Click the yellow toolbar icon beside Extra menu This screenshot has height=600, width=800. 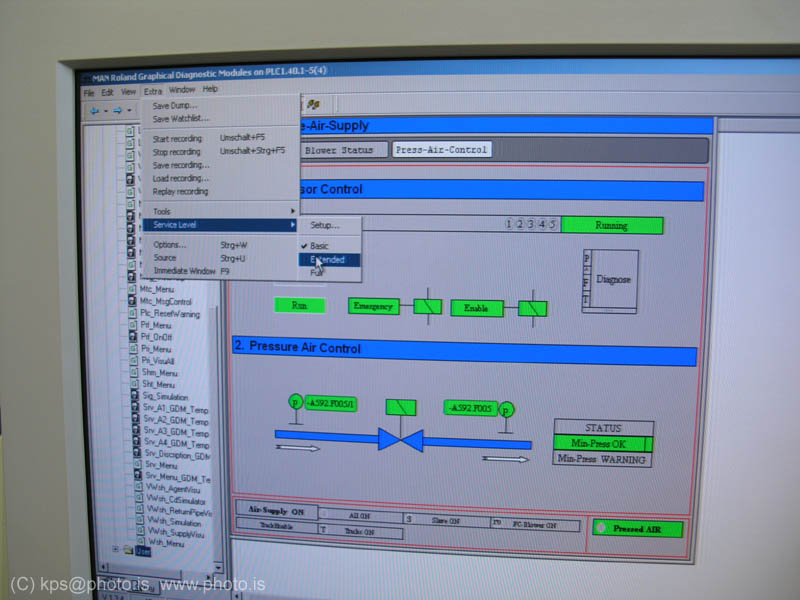coord(313,105)
